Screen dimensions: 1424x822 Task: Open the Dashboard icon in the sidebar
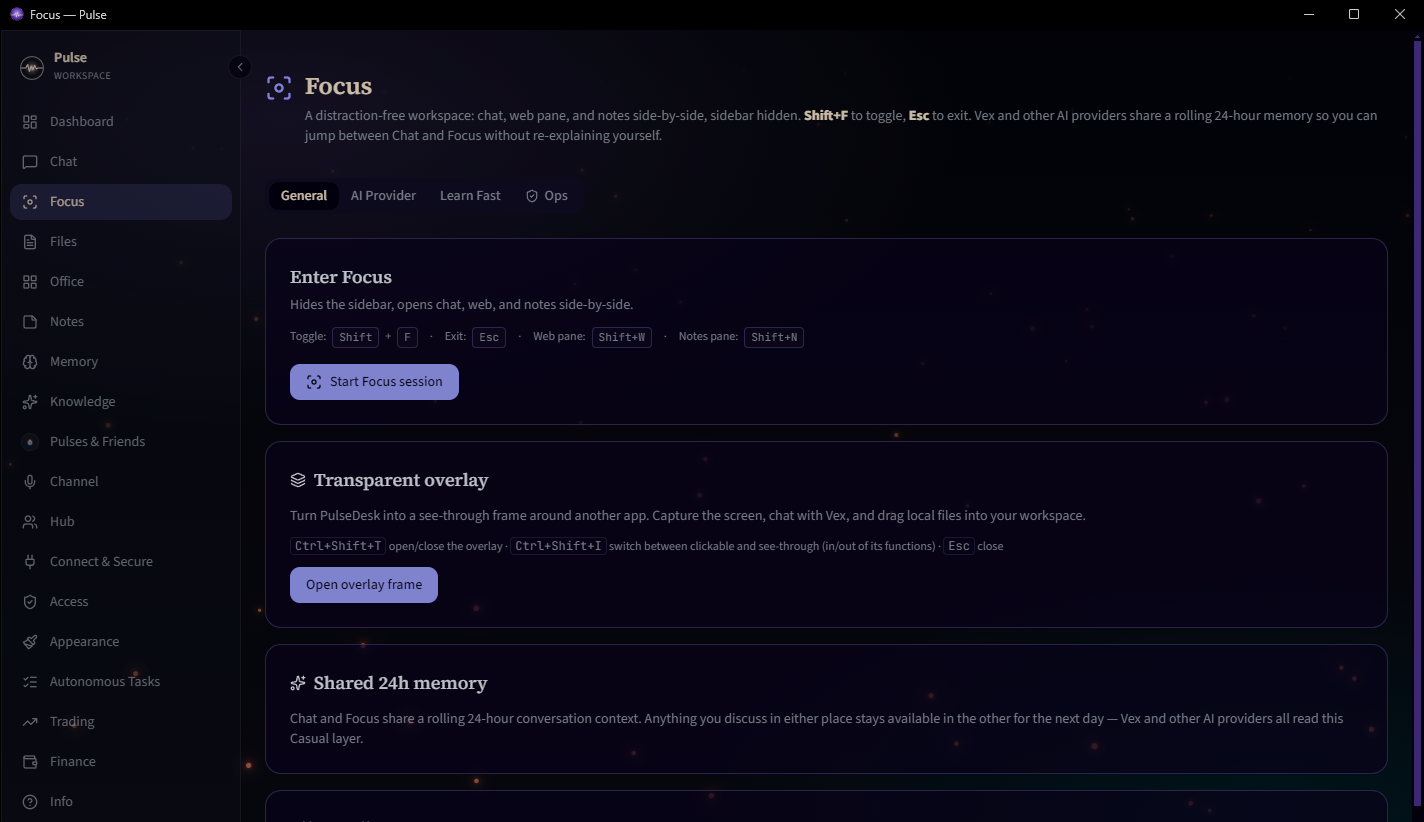pos(30,122)
